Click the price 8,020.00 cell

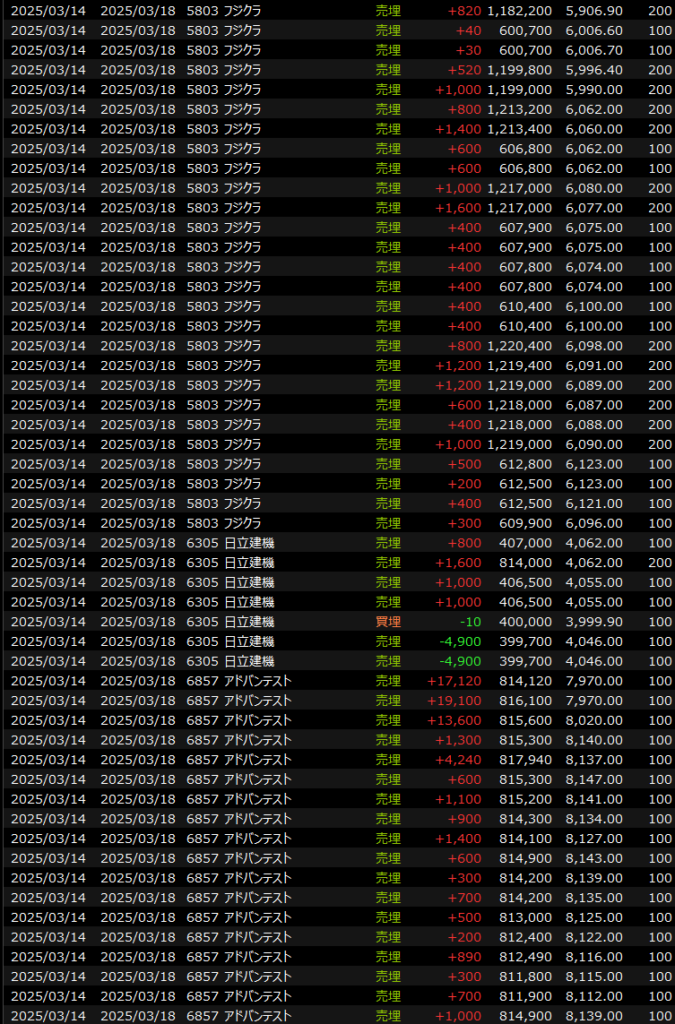click(x=594, y=720)
